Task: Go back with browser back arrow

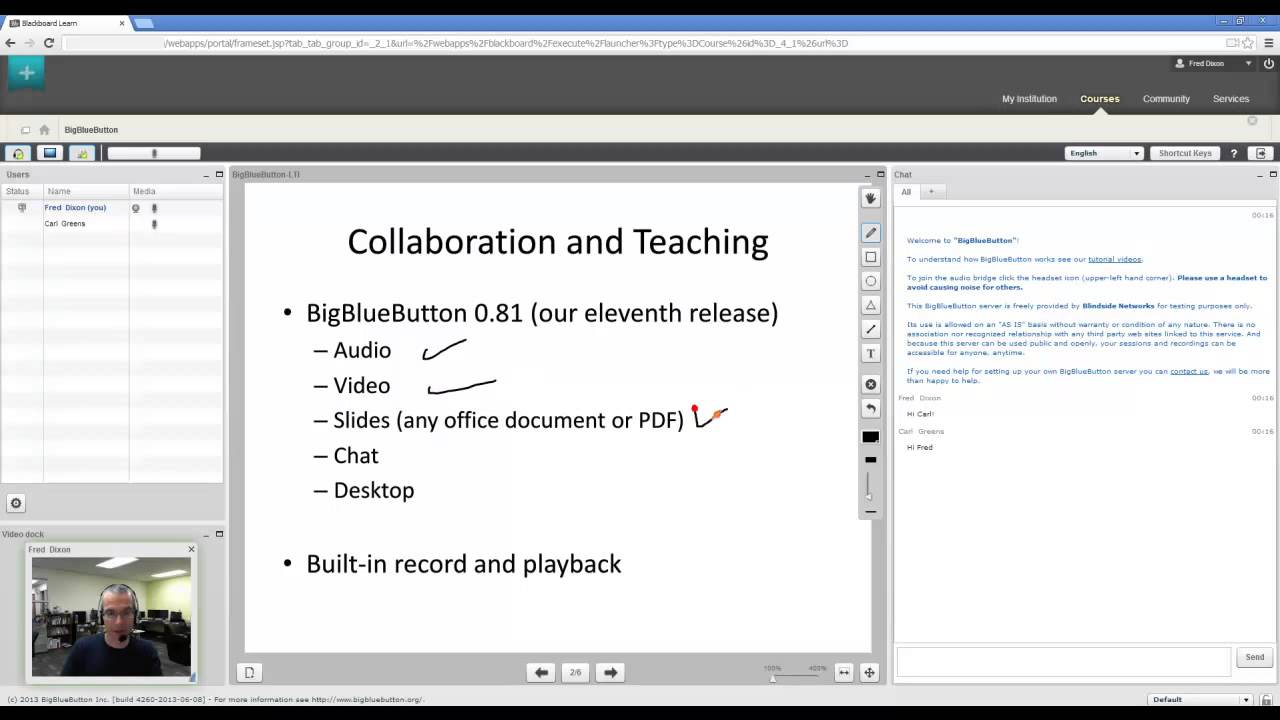Action: coord(10,43)
